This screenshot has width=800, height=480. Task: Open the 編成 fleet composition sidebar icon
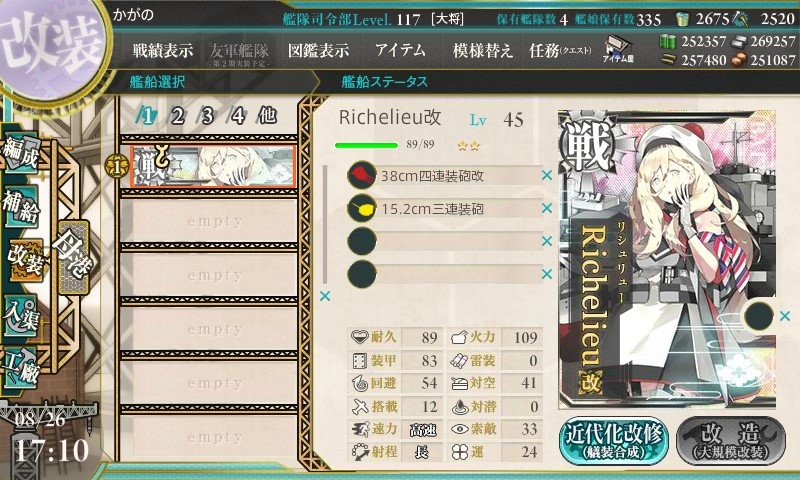tap(22, 154)
